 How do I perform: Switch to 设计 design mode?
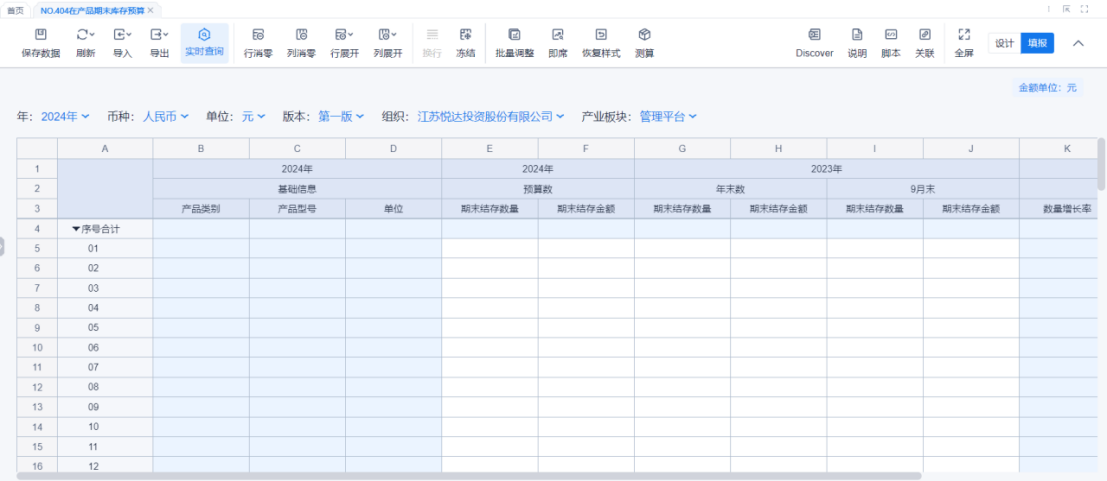[x=1004, y=43]
